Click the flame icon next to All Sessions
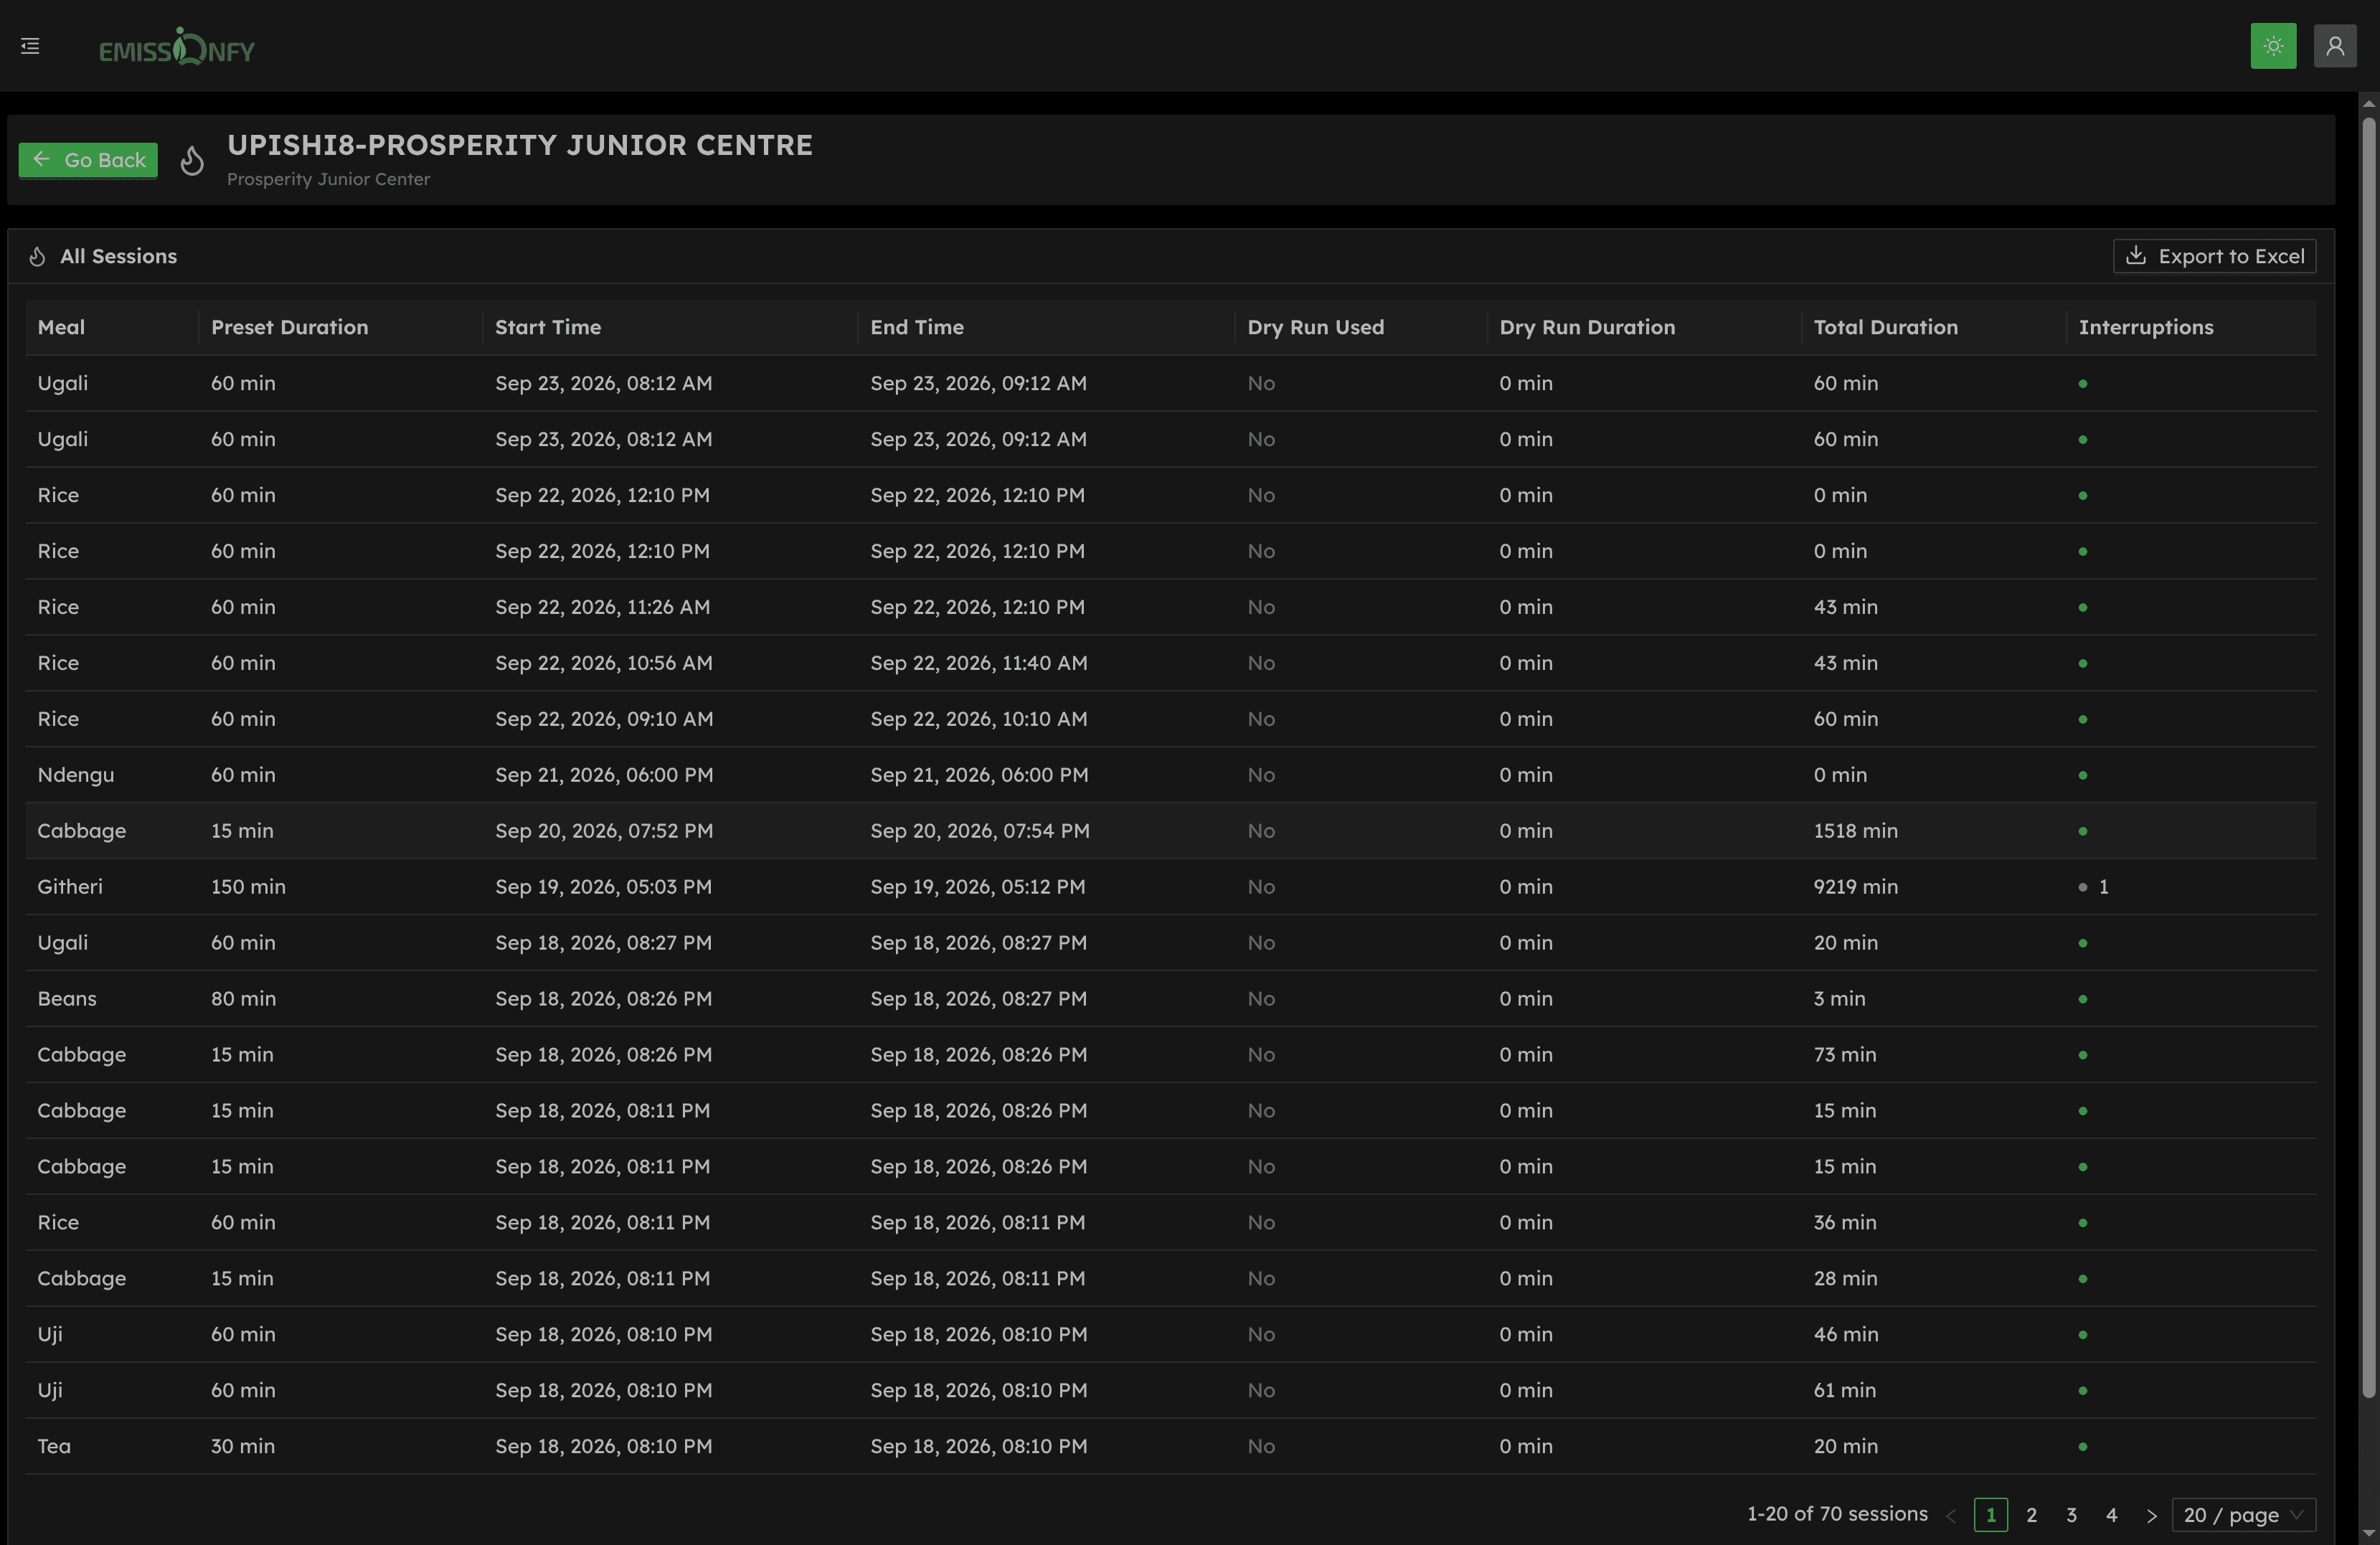The image size is (2380, 1545). (37, 257)
